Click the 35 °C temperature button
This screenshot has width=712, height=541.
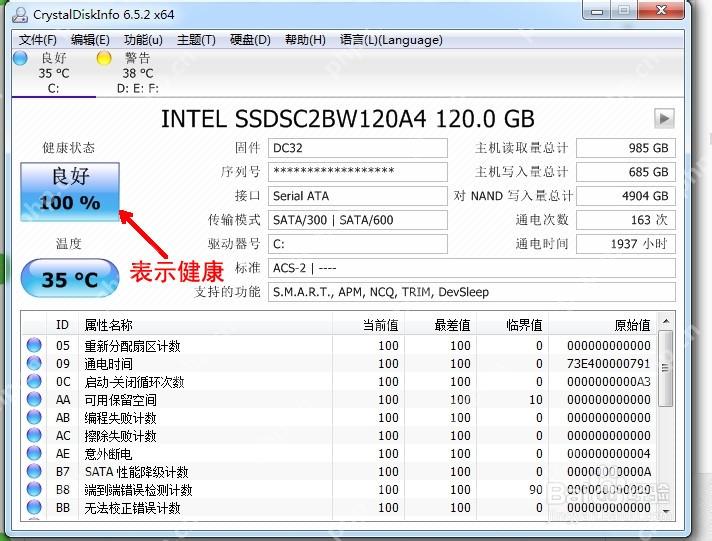tap(70, 278)
